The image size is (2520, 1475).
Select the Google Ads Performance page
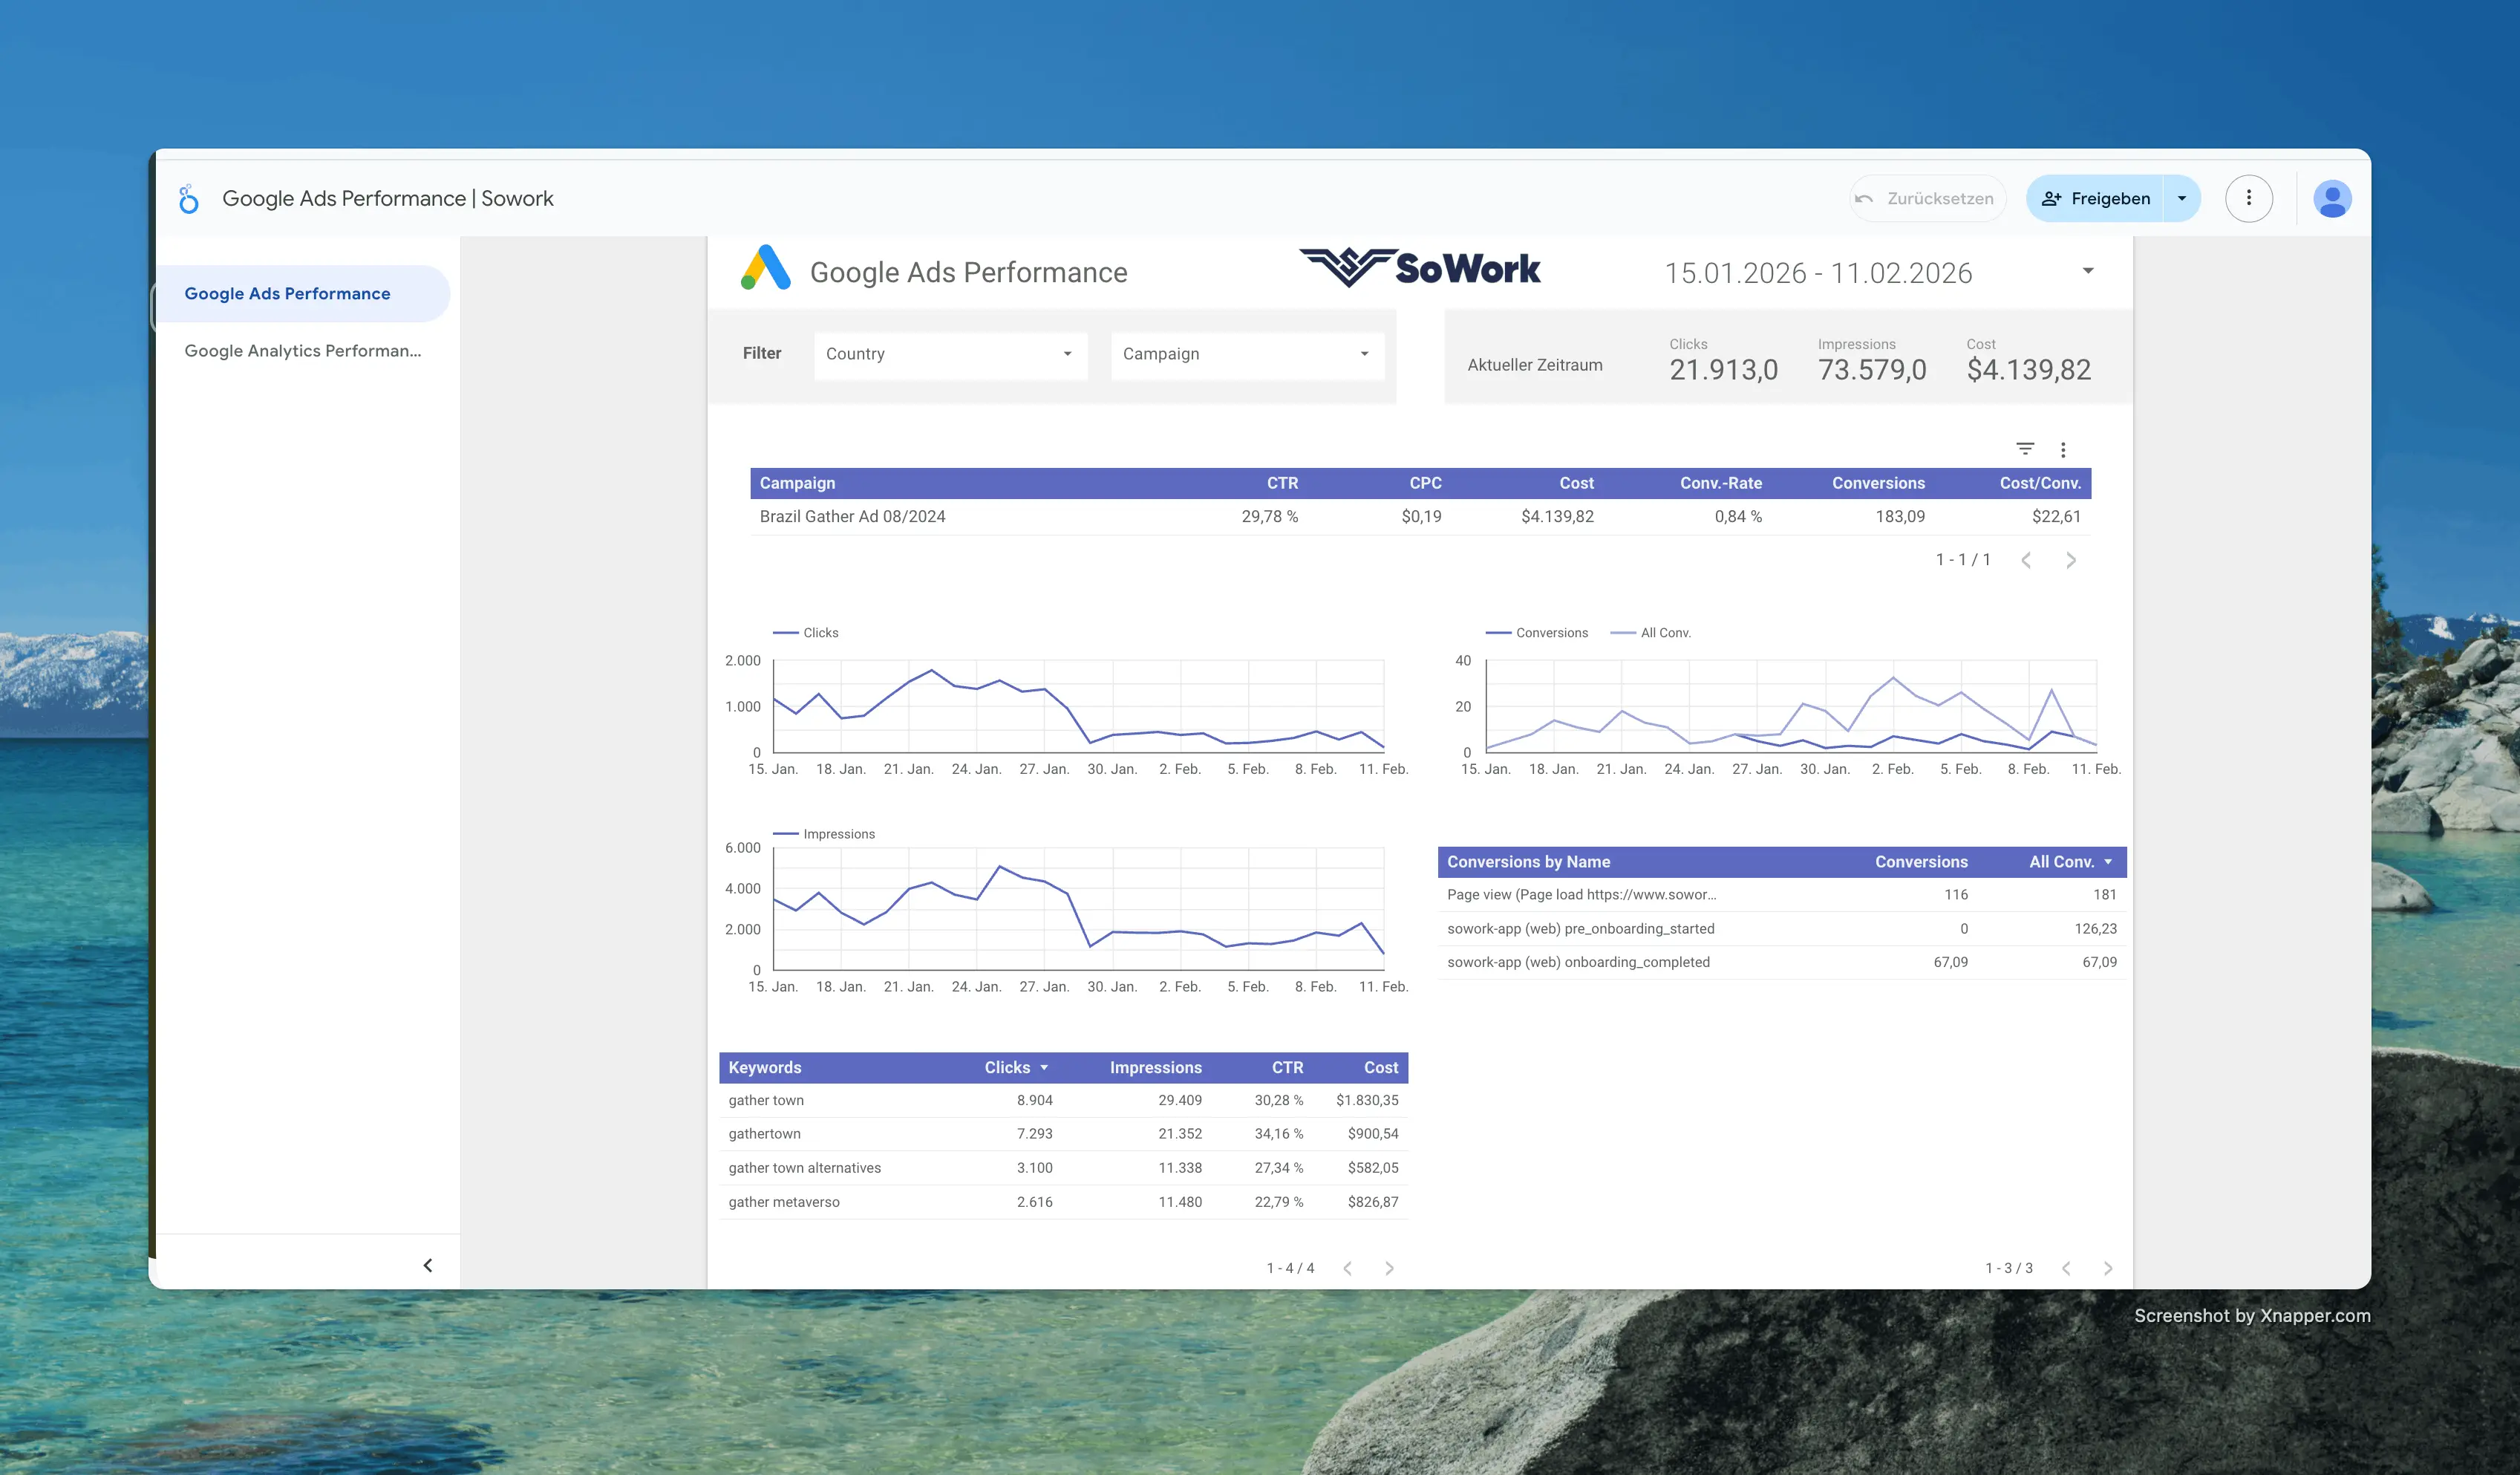(x=287, y=293)
